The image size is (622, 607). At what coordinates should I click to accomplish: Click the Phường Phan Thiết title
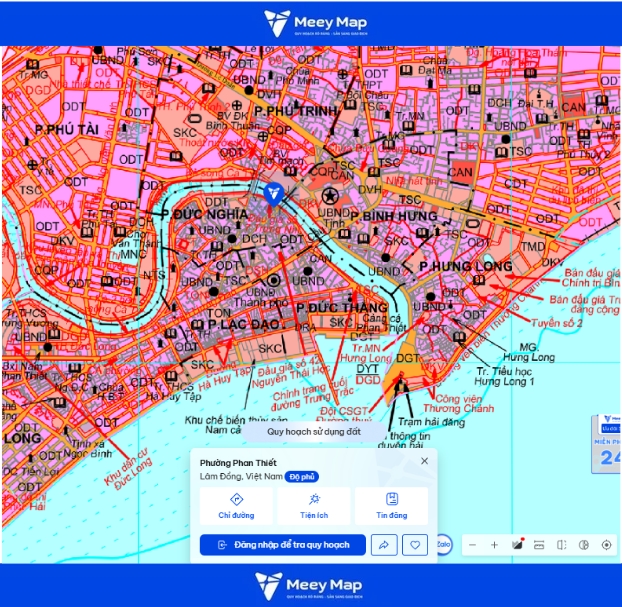238,463
